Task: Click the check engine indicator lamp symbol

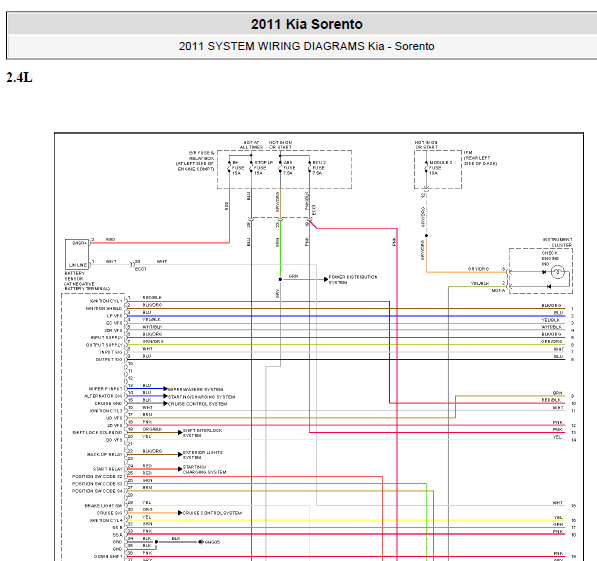Action: click(558, 272)
